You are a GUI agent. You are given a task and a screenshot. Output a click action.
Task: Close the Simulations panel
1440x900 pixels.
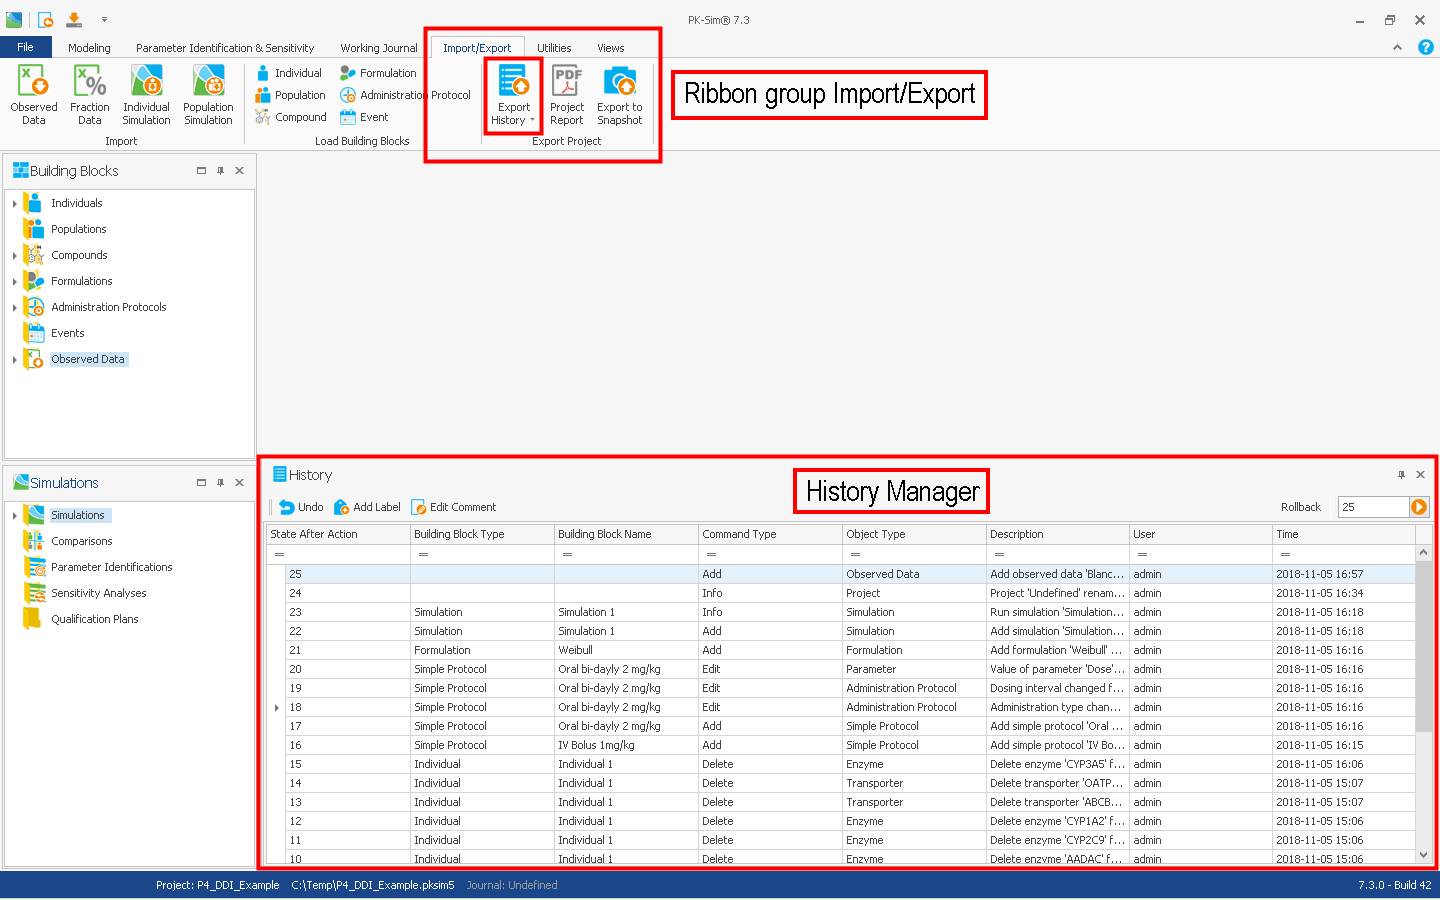(239, 482)
